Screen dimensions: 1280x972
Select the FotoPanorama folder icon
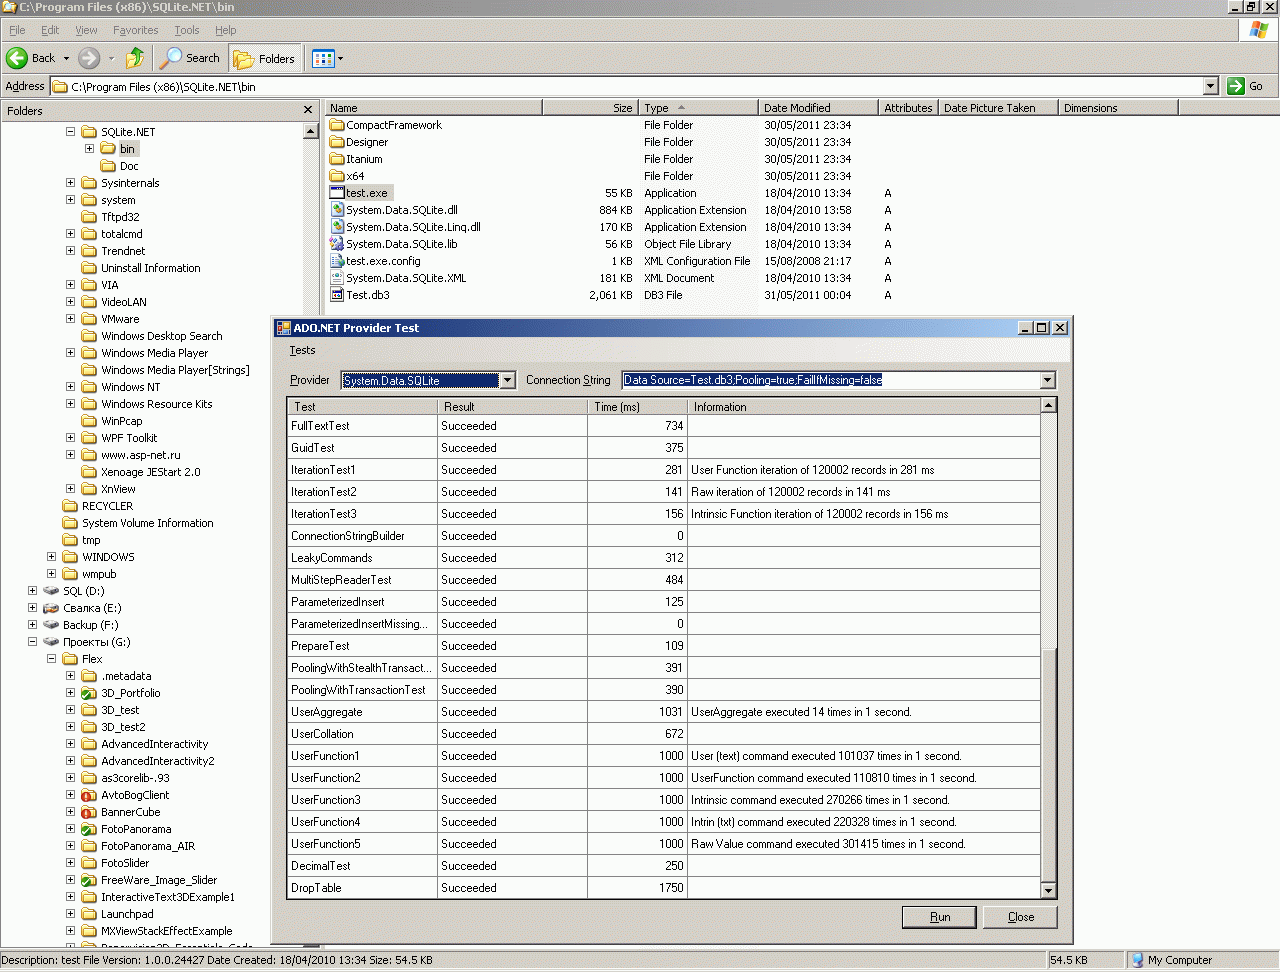point(89,829)
